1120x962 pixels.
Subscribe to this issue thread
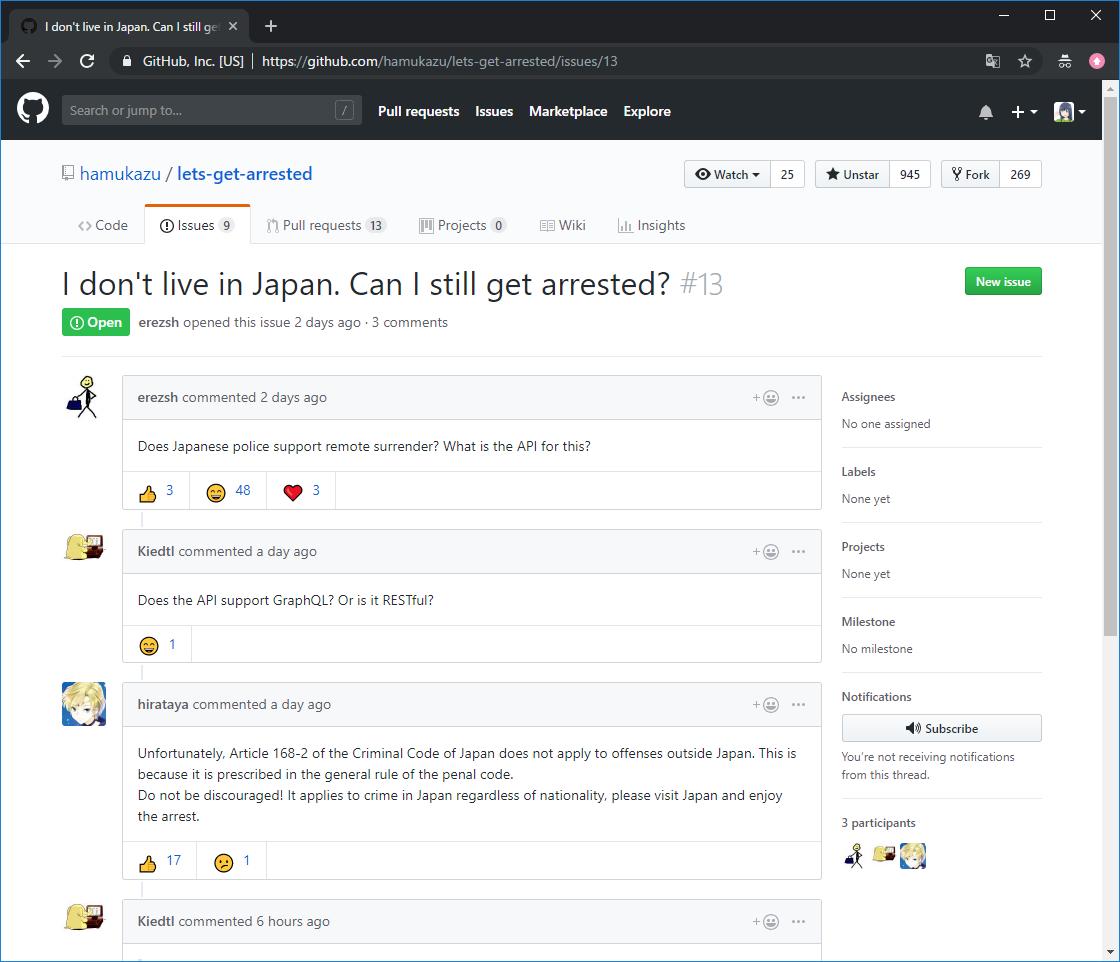pyautogui.click(x=941, y=728)
